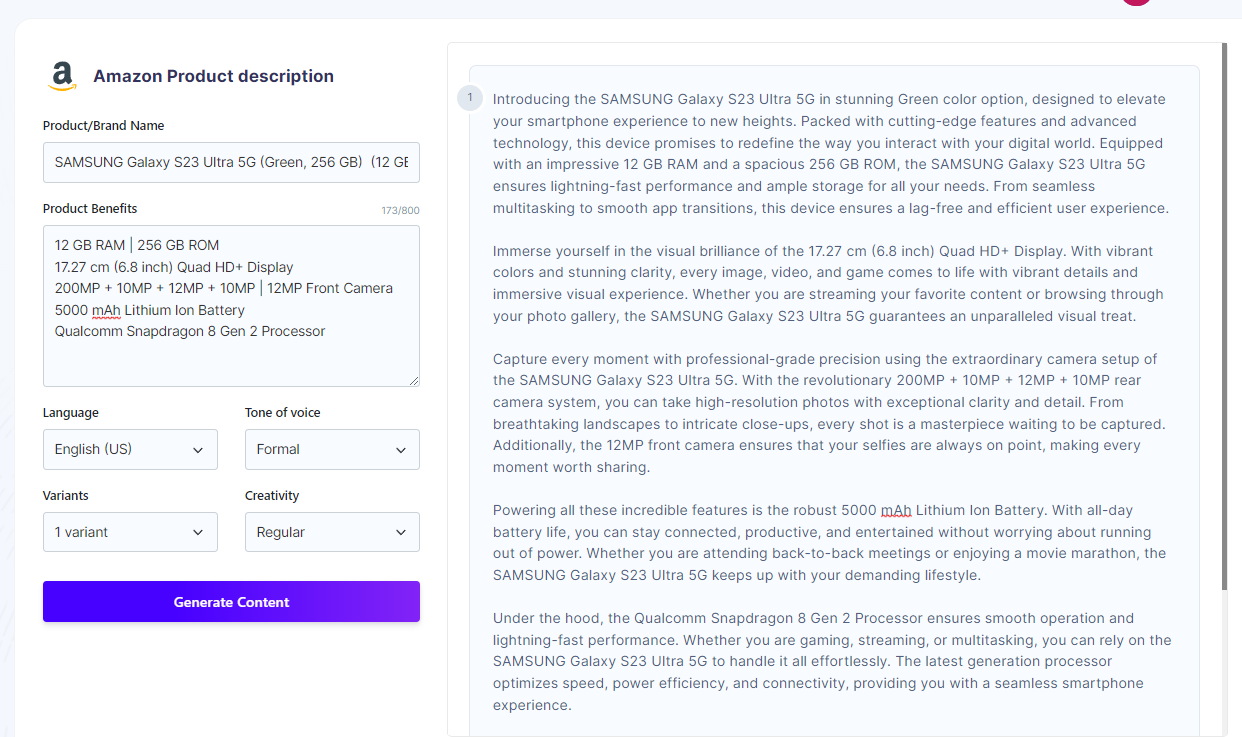
Task: Click the underlined mAh word in Product Benefits
Action: (105, 310)
